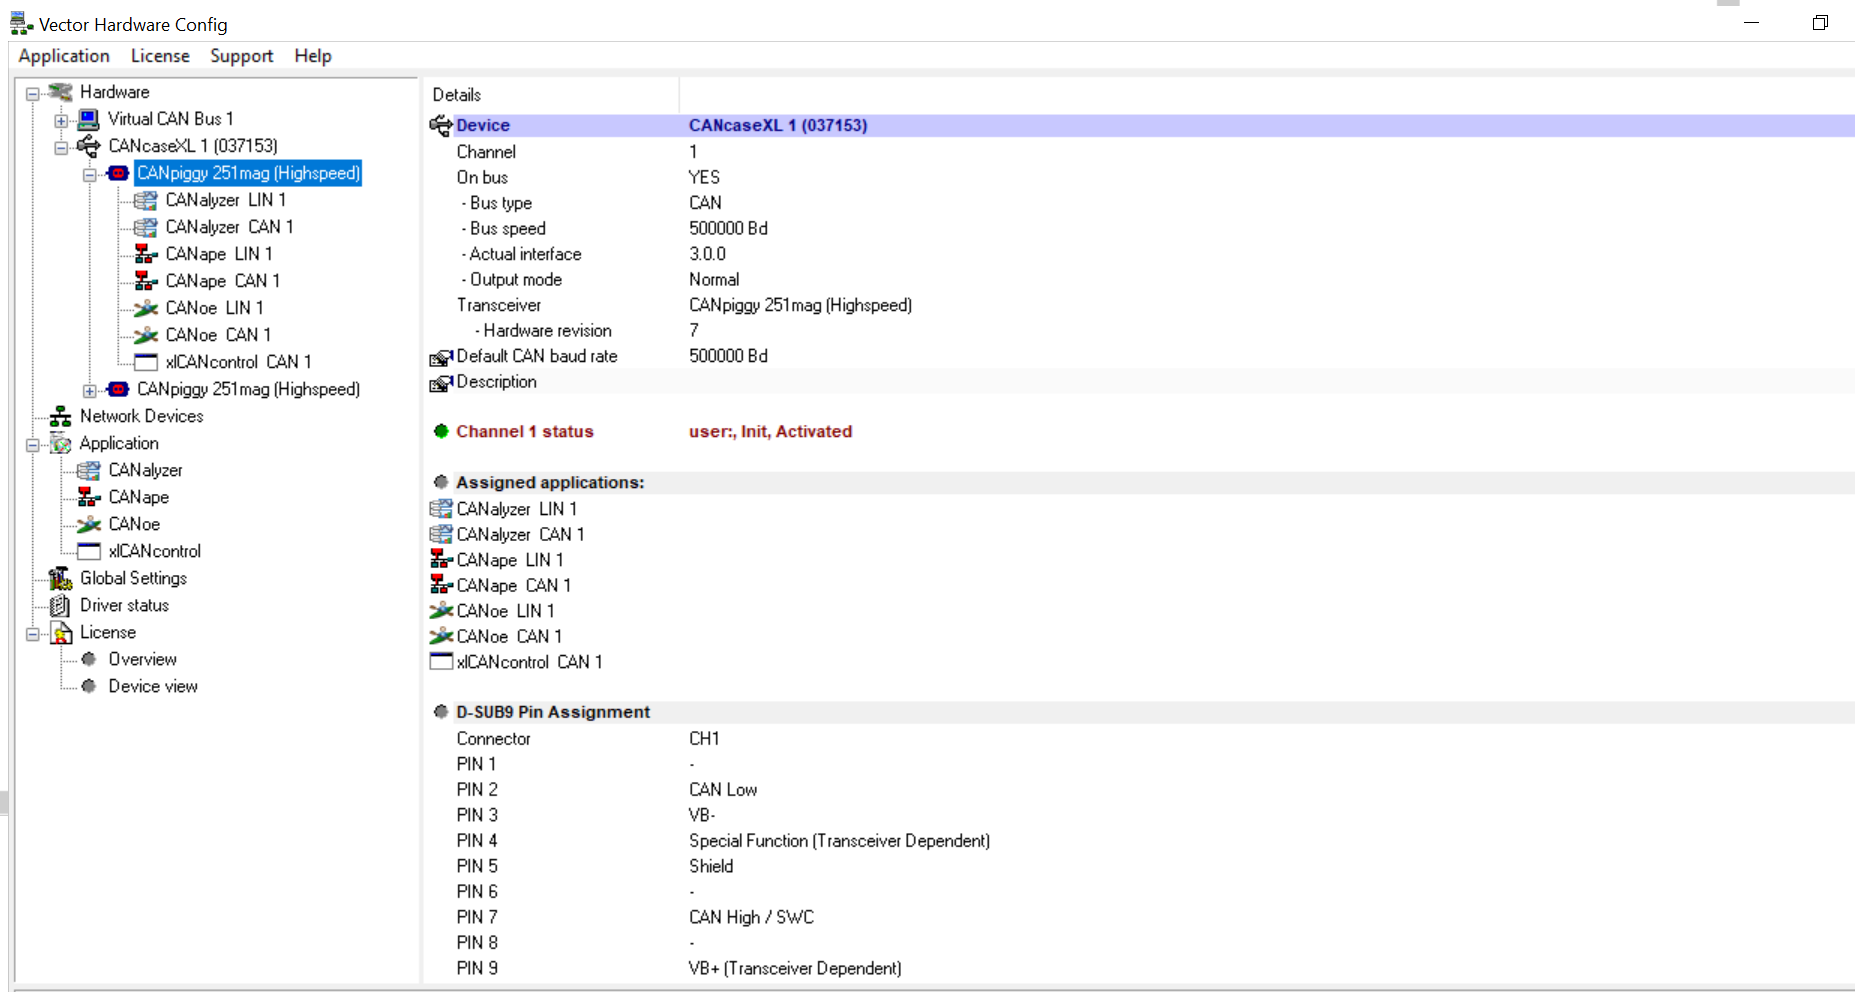
Task: Click the Global Settings icon
Action: (61, 579)
